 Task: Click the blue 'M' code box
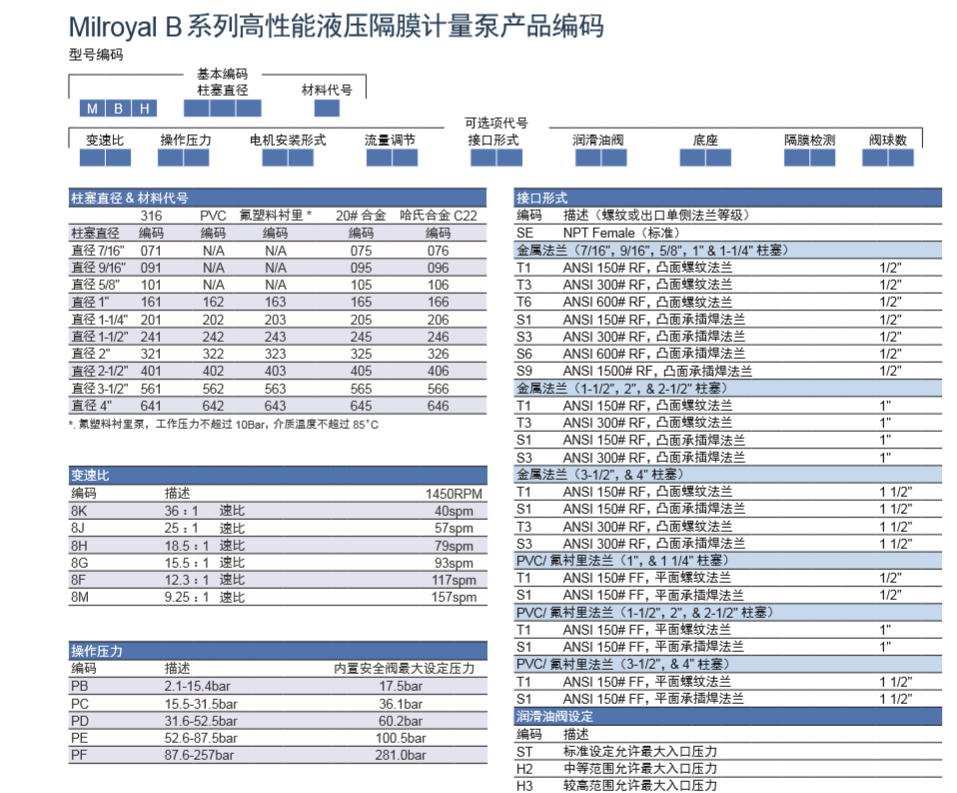coord(92,108)
